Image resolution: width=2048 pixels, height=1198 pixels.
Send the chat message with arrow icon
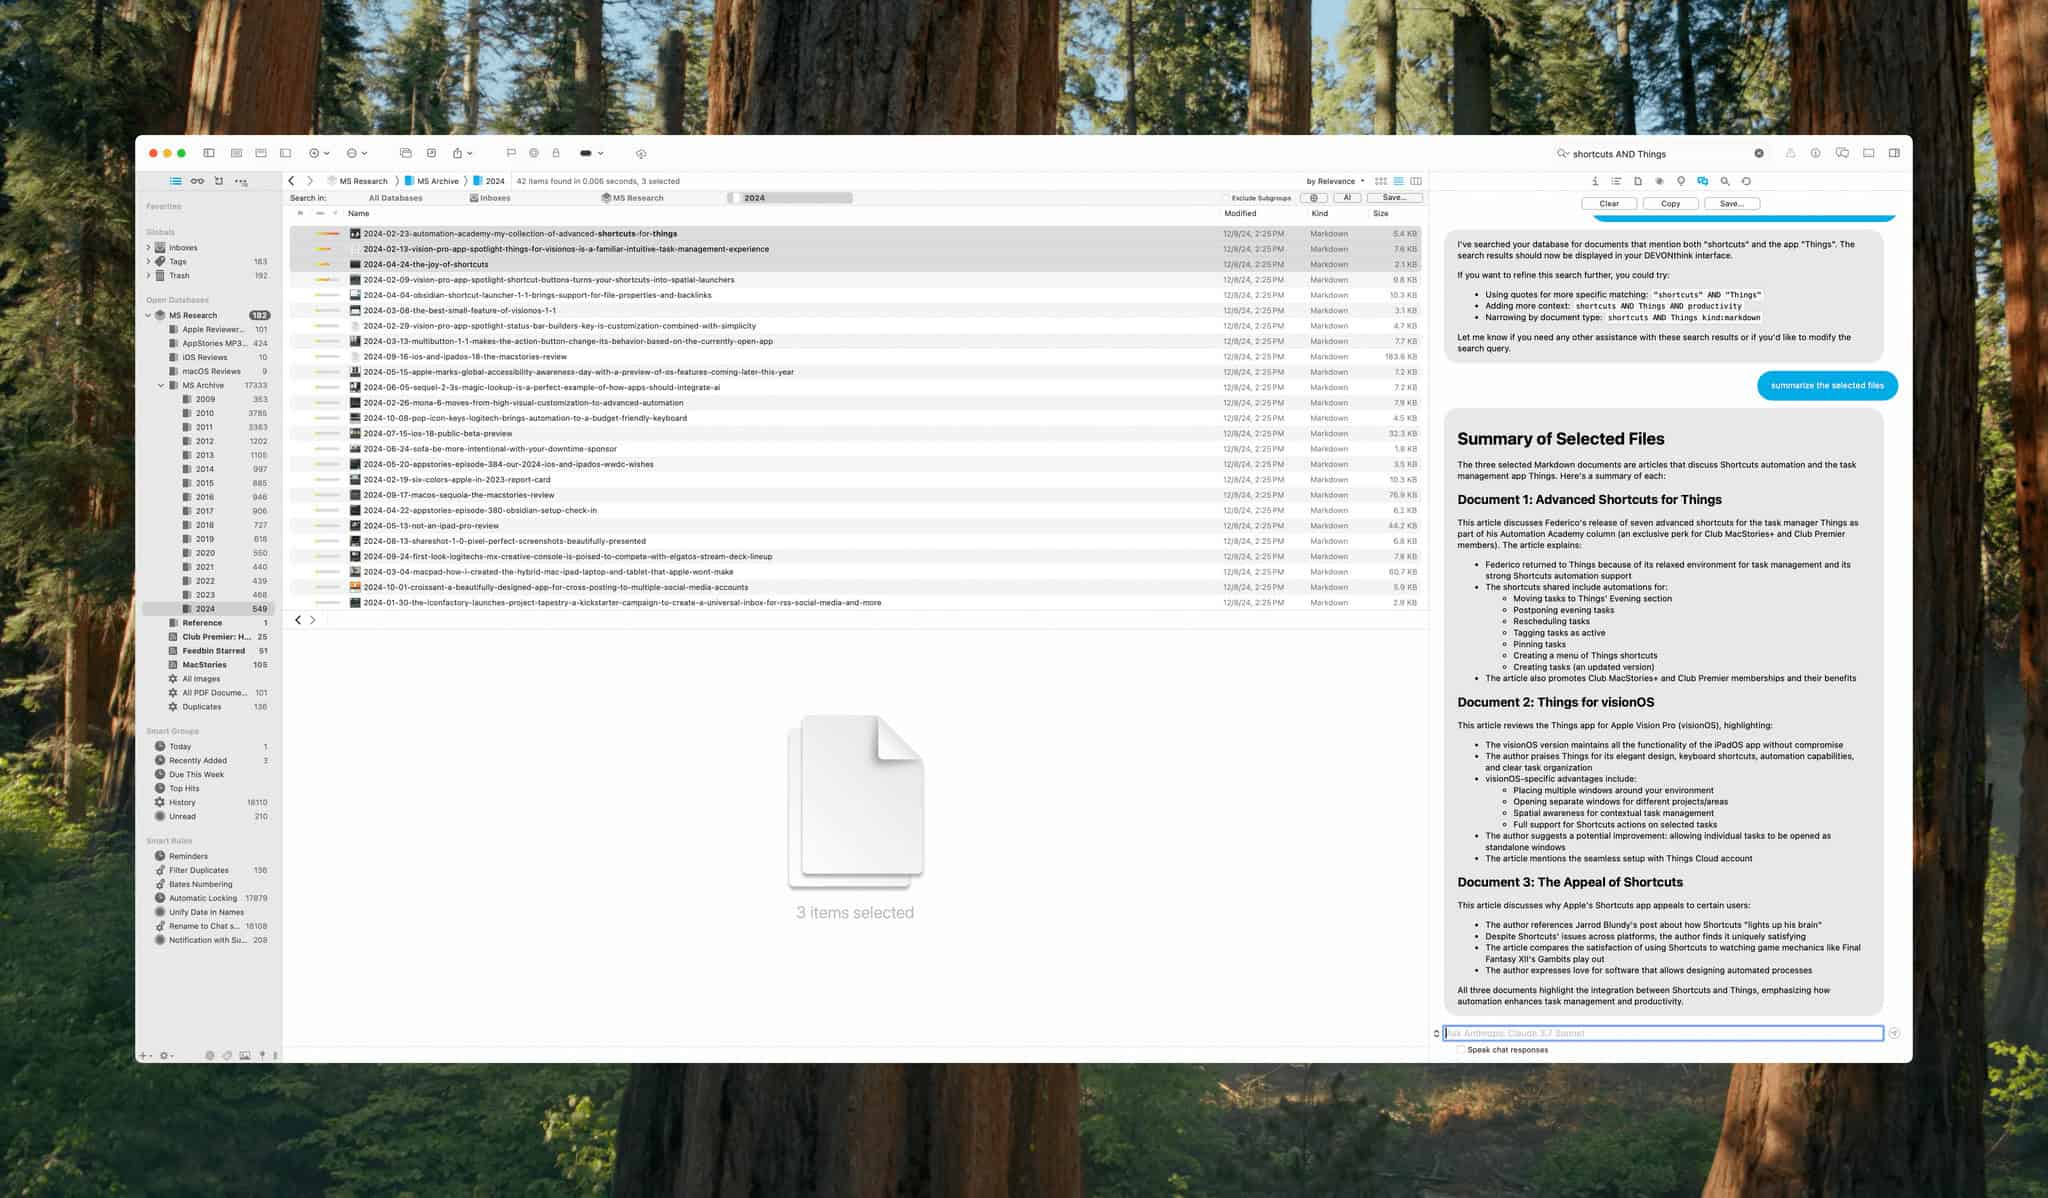coord(1894,1033)
